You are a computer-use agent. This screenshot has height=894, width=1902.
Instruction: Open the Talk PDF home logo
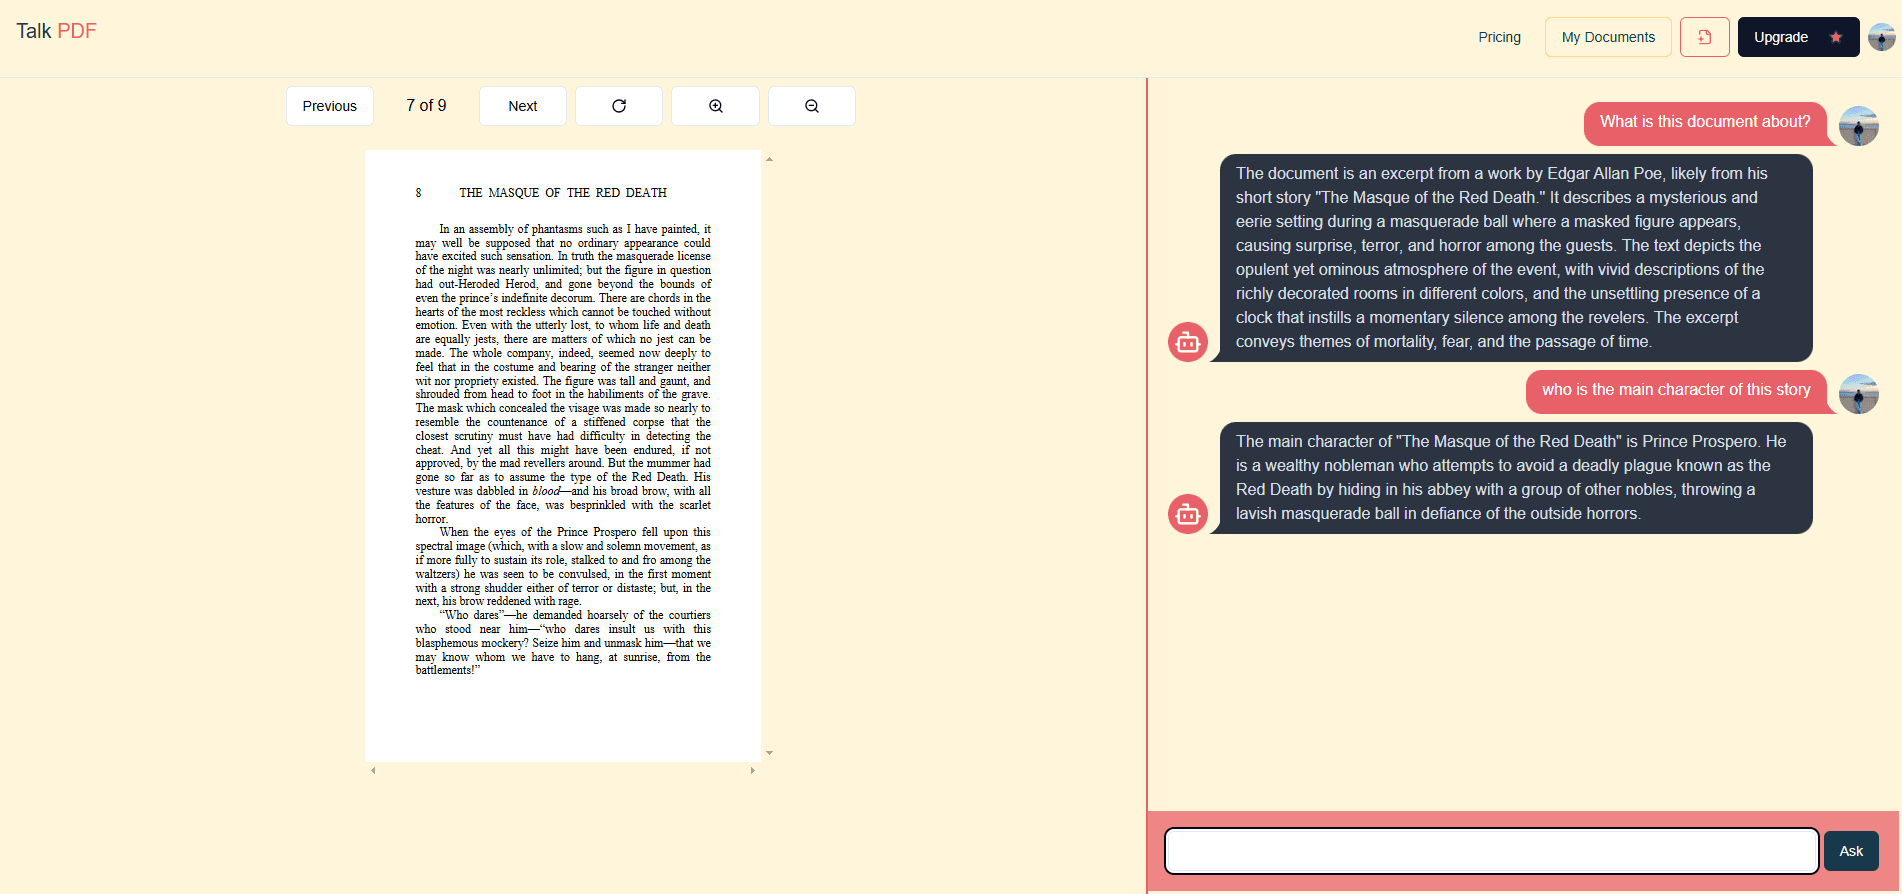point(56,31)
